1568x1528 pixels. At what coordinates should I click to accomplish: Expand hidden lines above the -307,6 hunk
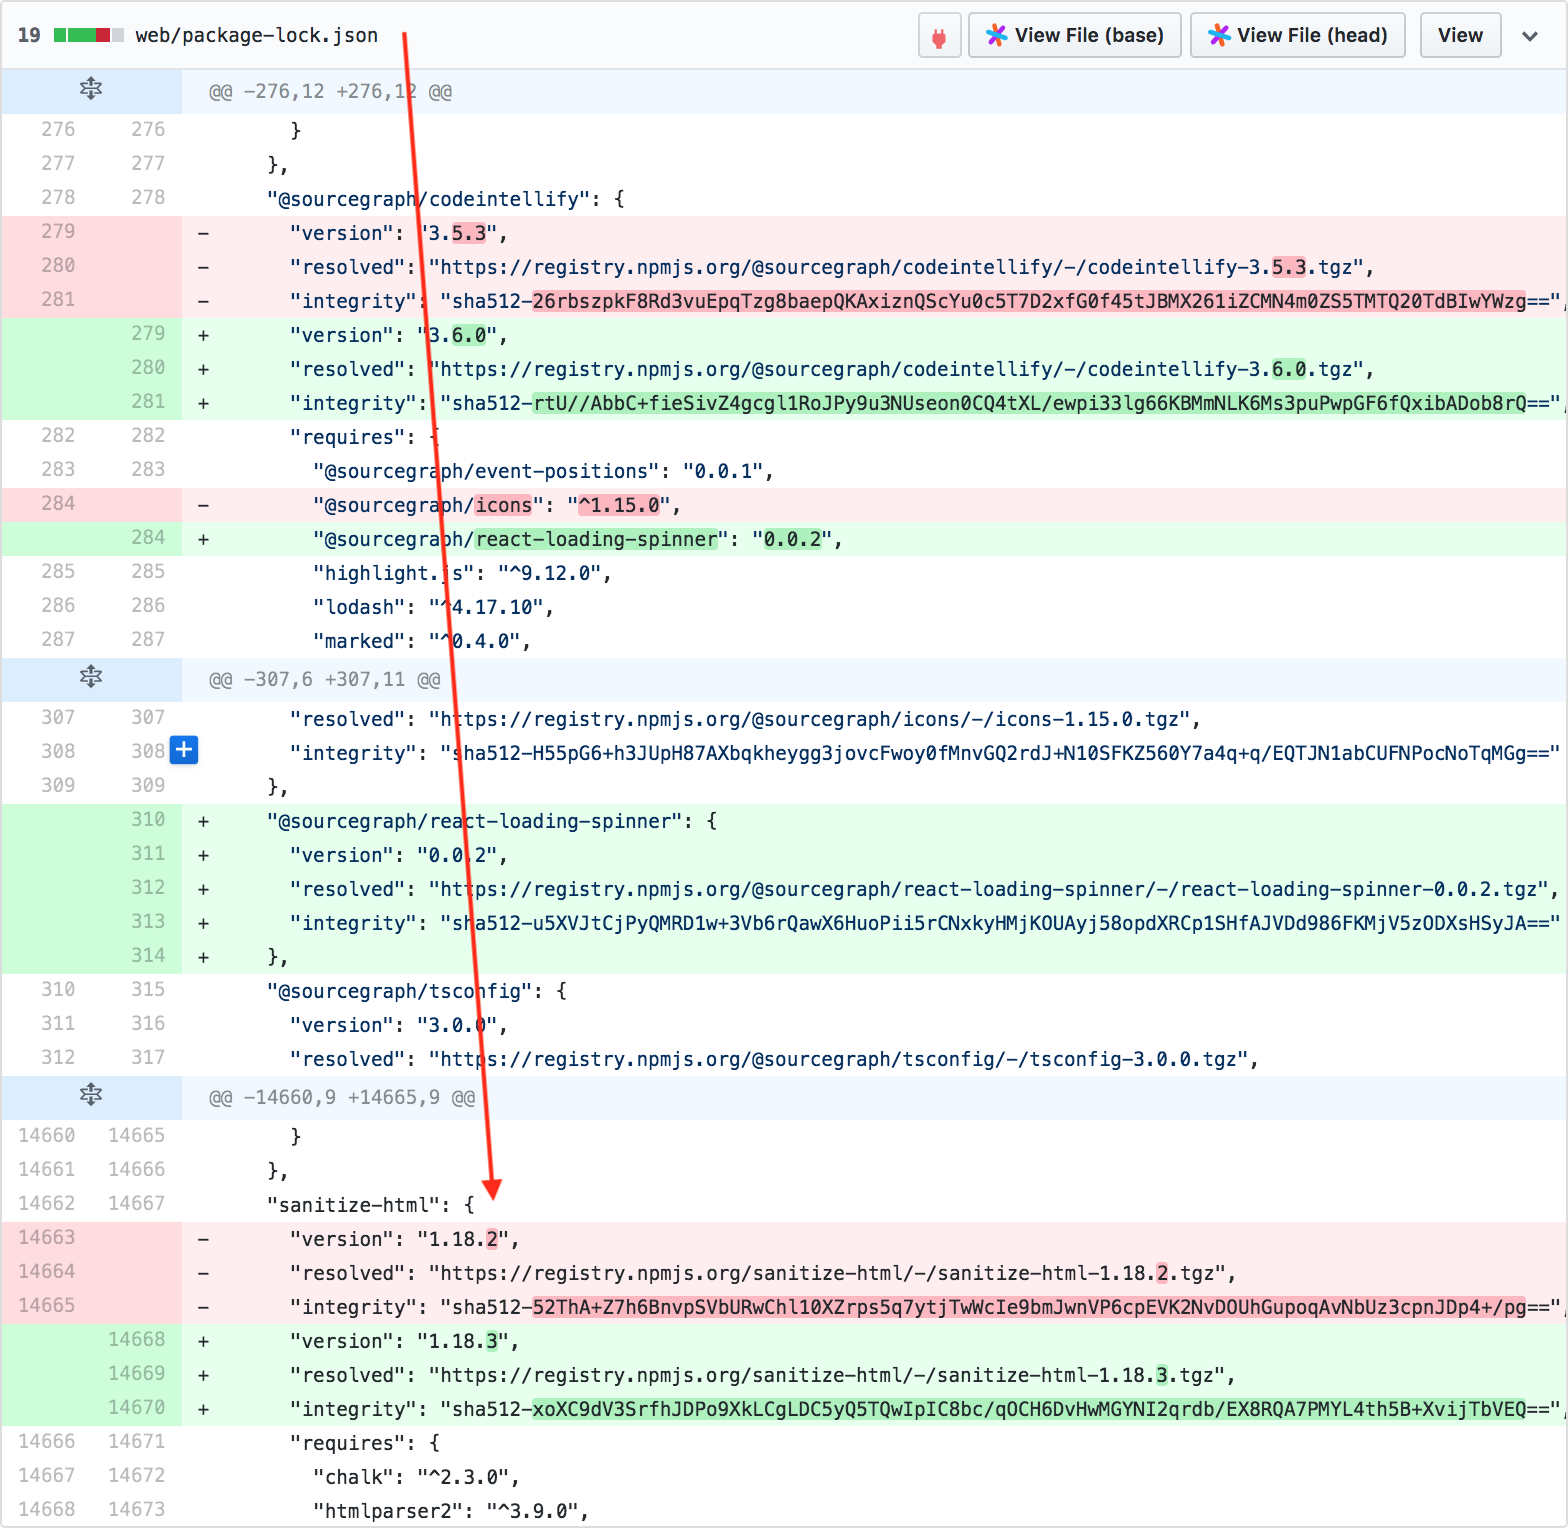coord(91,678)
